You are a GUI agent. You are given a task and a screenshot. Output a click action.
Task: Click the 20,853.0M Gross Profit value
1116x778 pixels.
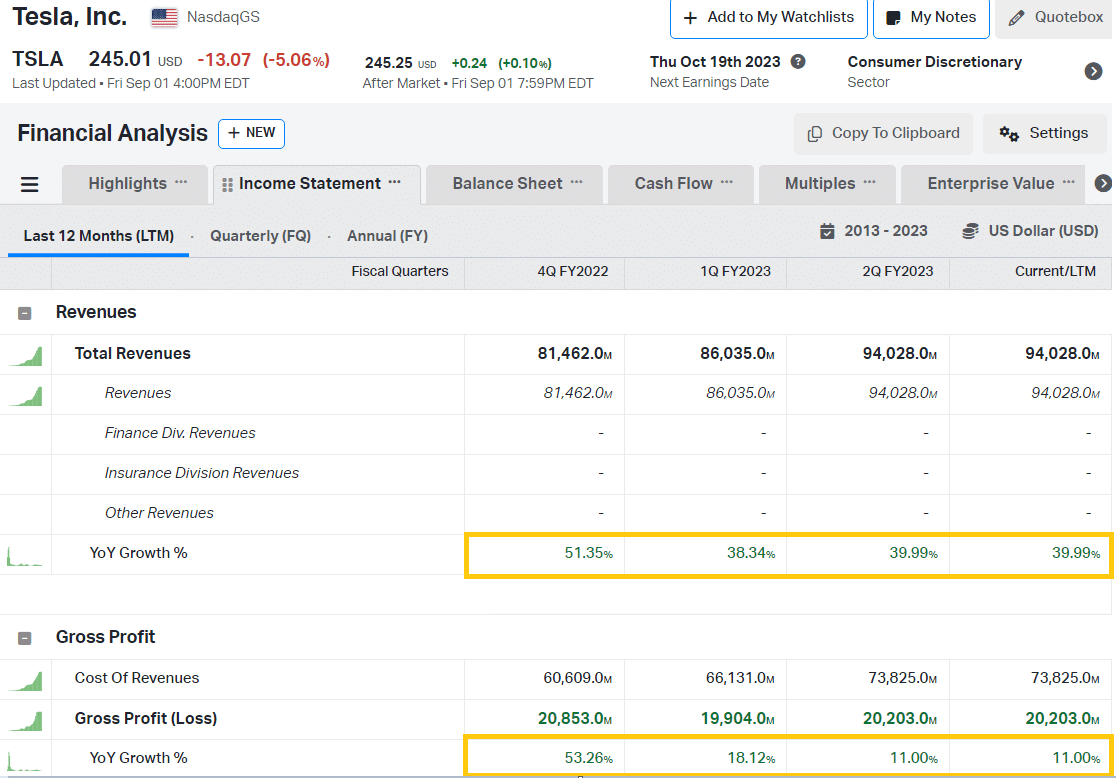click(x=575, y=718)
